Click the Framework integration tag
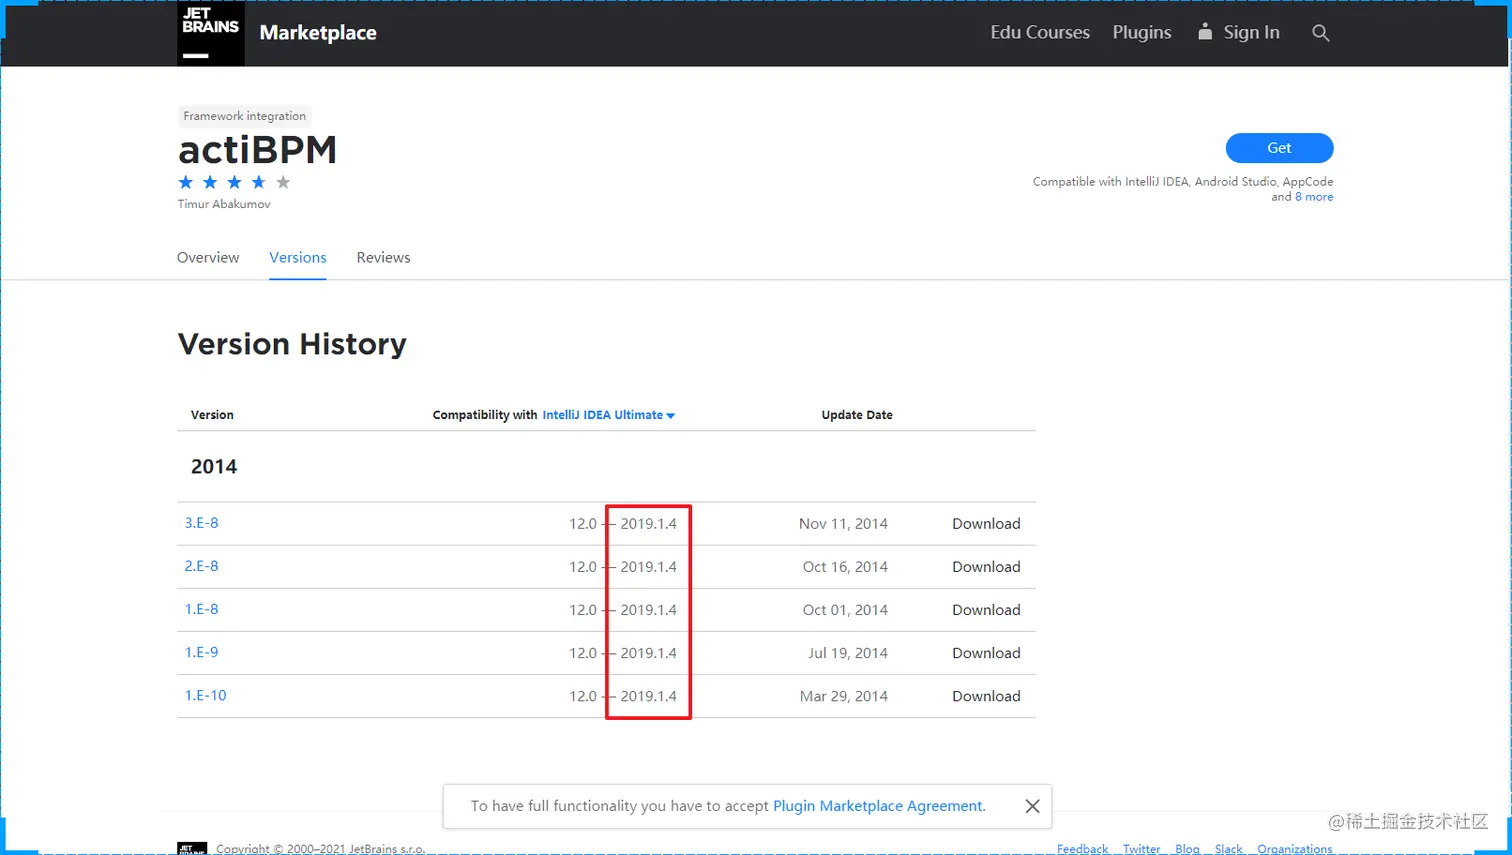Viewport: 1512px width, 855px height. (244, 116)
